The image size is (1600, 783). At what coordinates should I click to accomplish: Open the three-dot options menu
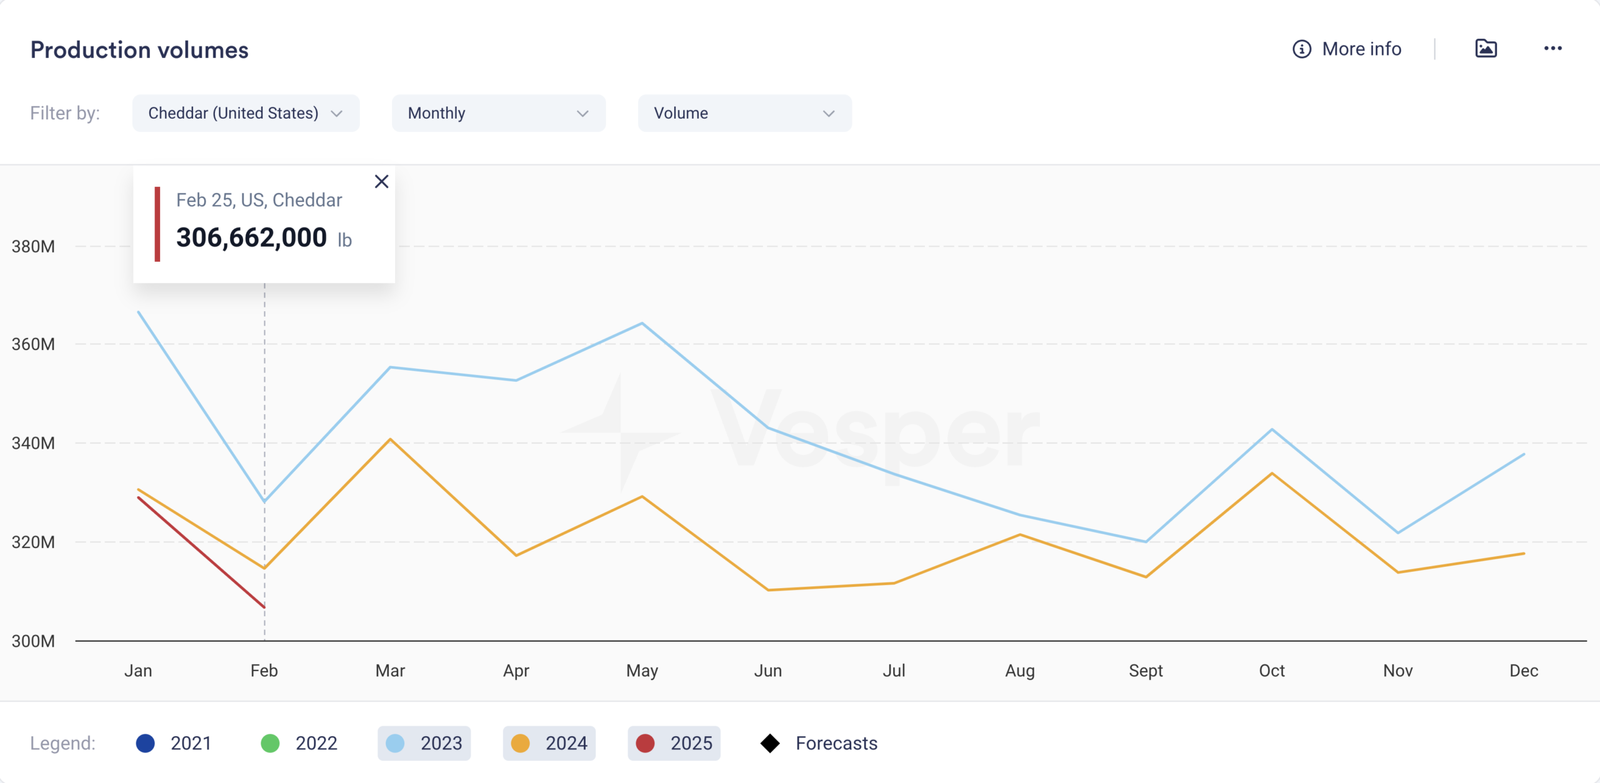click(x=1552, y=49)
